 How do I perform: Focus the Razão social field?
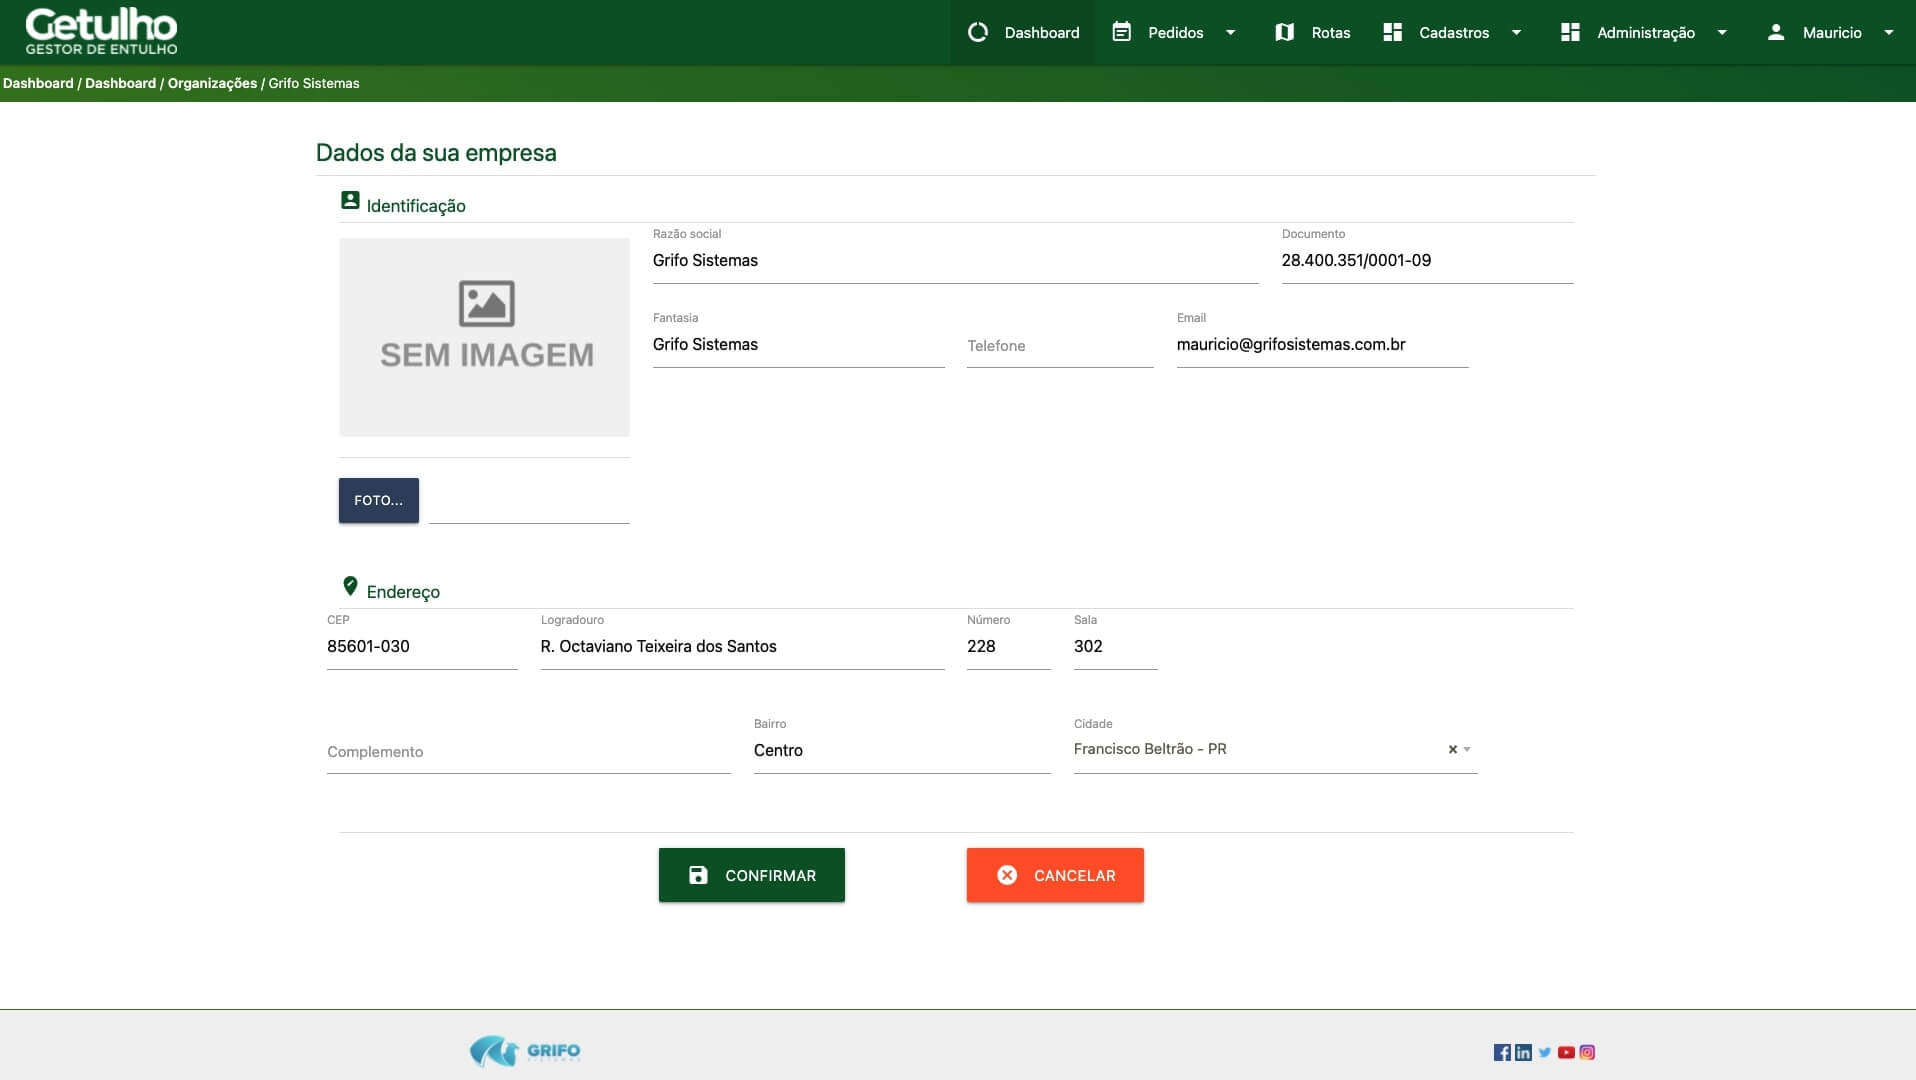click(x=955, y=260)
